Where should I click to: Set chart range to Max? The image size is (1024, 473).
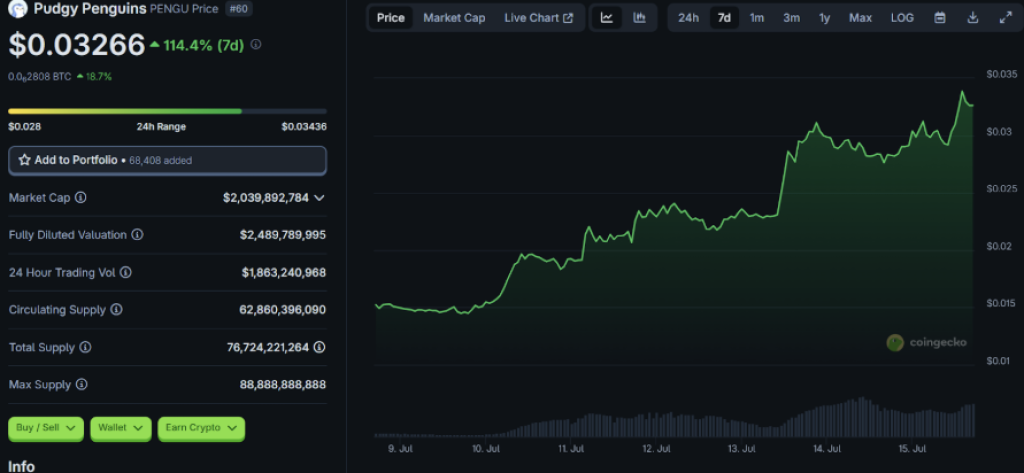(860, 18)
